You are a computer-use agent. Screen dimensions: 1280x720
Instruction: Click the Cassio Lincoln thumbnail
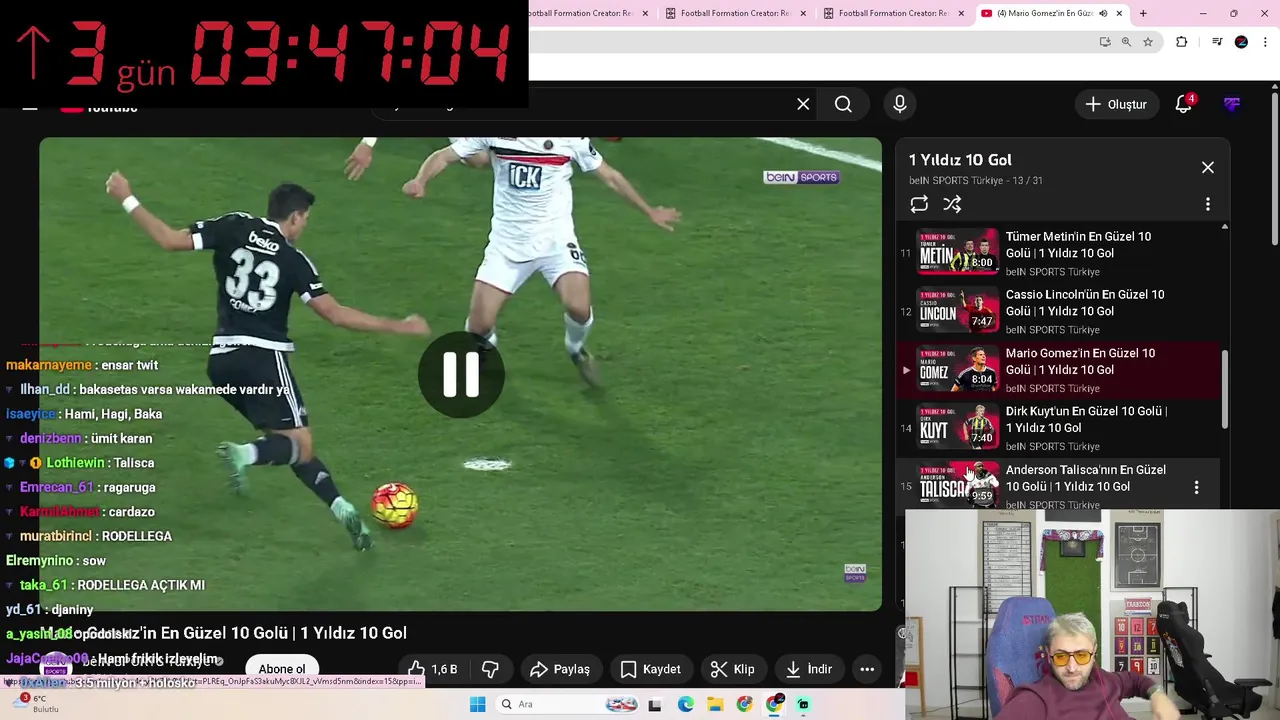tap(958, 309)
